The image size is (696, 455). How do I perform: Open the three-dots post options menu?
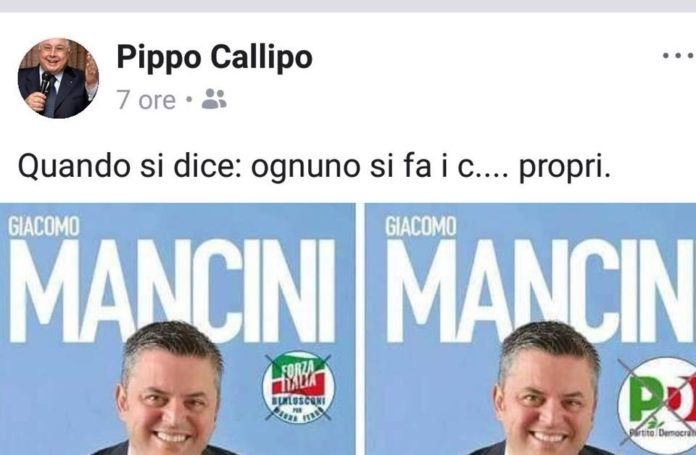(679, 56)
